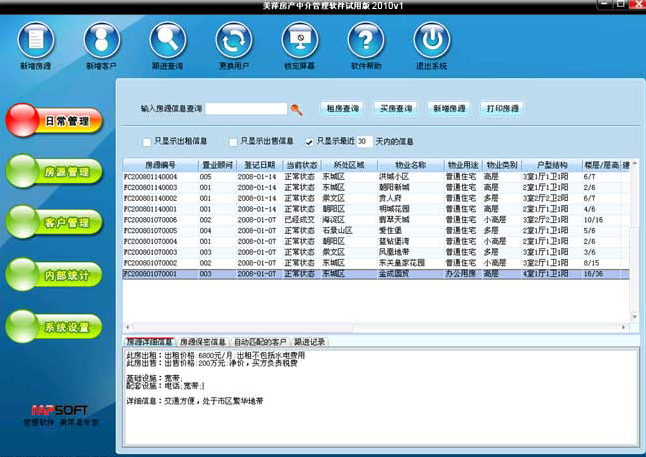This screenshot has width=646, height=457.
Task: Open the 房源管理 sidebar section
Action: point(54,171)
